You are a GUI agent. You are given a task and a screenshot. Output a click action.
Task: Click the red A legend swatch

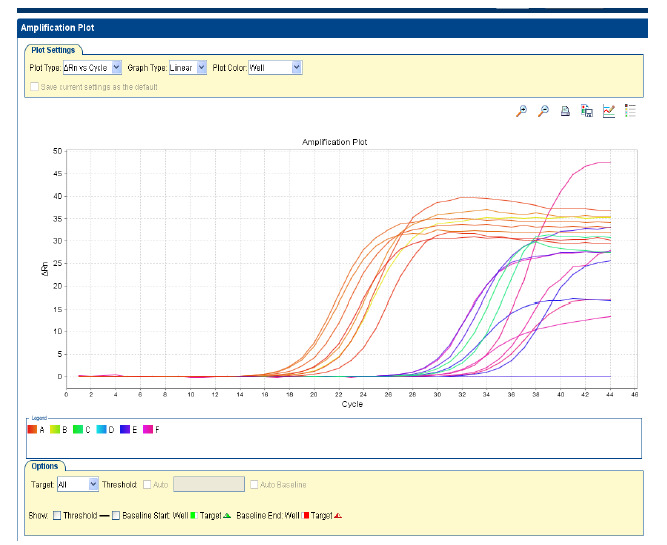point(32,429)
